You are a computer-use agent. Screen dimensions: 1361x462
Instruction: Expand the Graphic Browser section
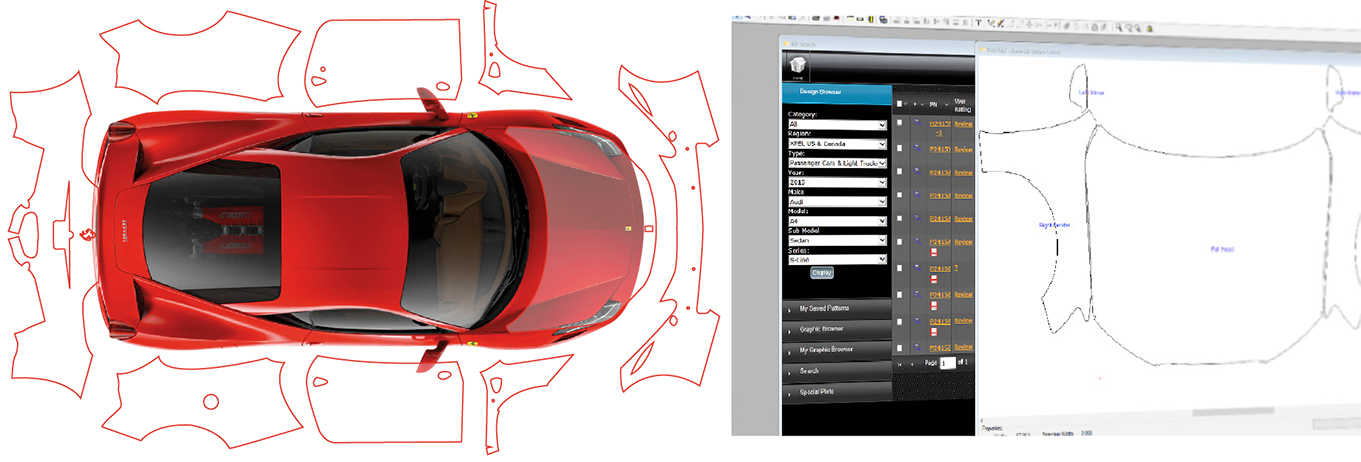[x=835, y=329]
